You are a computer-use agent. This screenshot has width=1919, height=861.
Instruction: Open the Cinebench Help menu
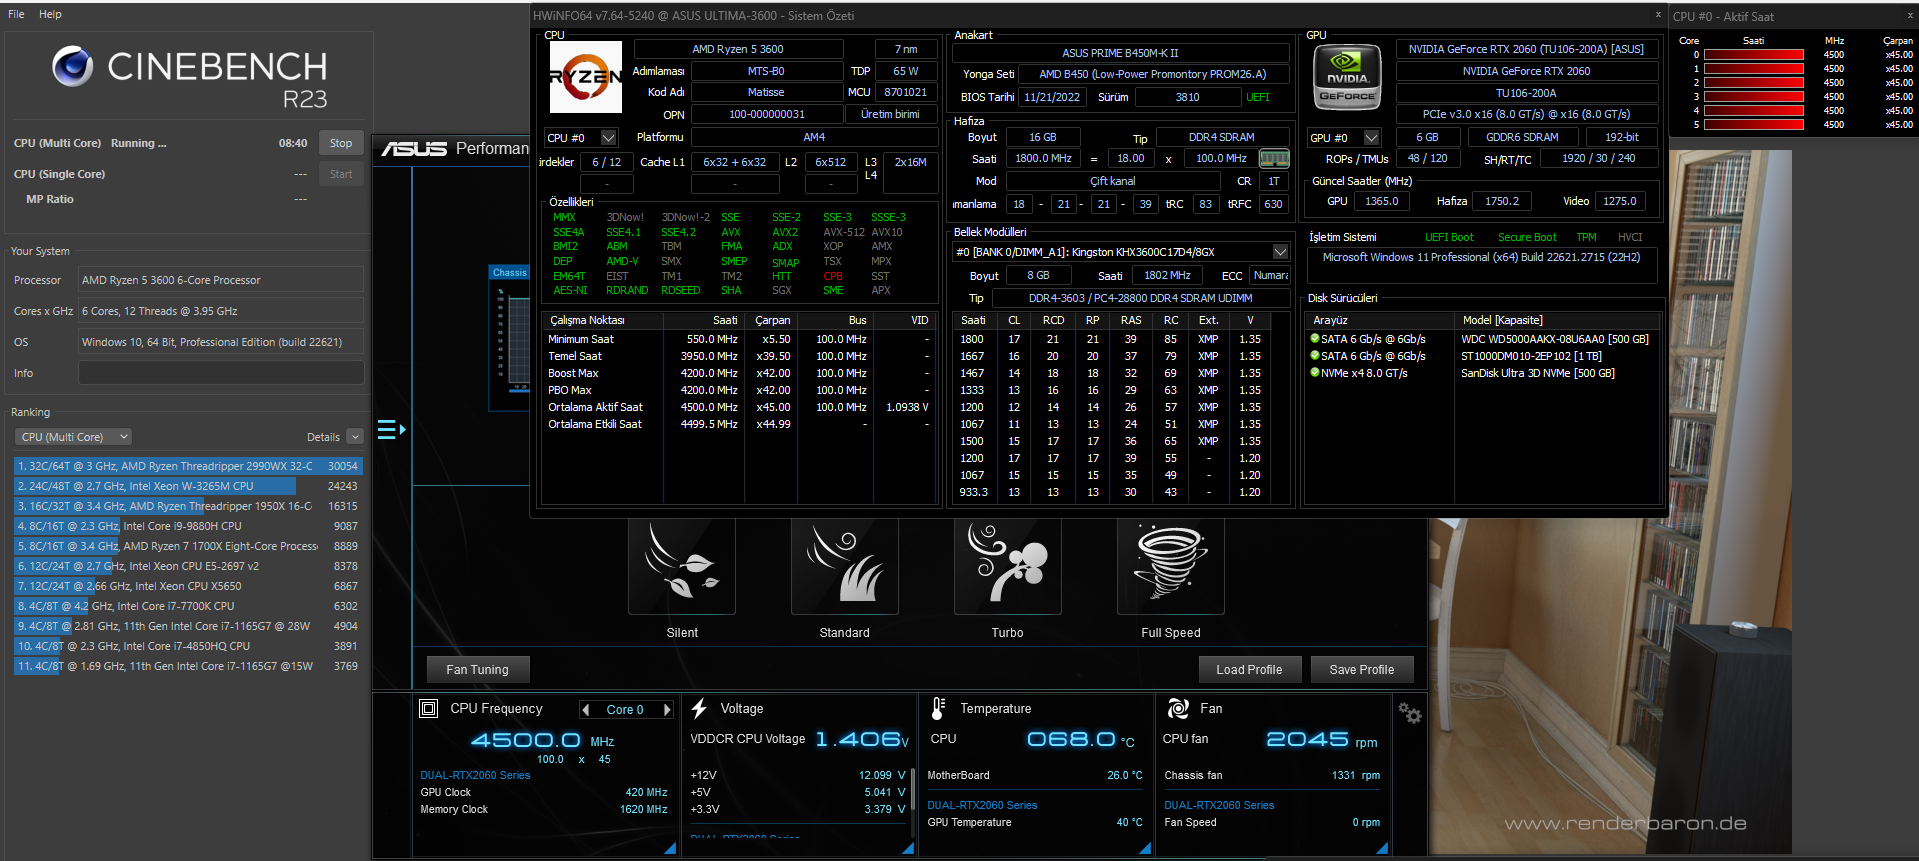[x=50, y=14]
